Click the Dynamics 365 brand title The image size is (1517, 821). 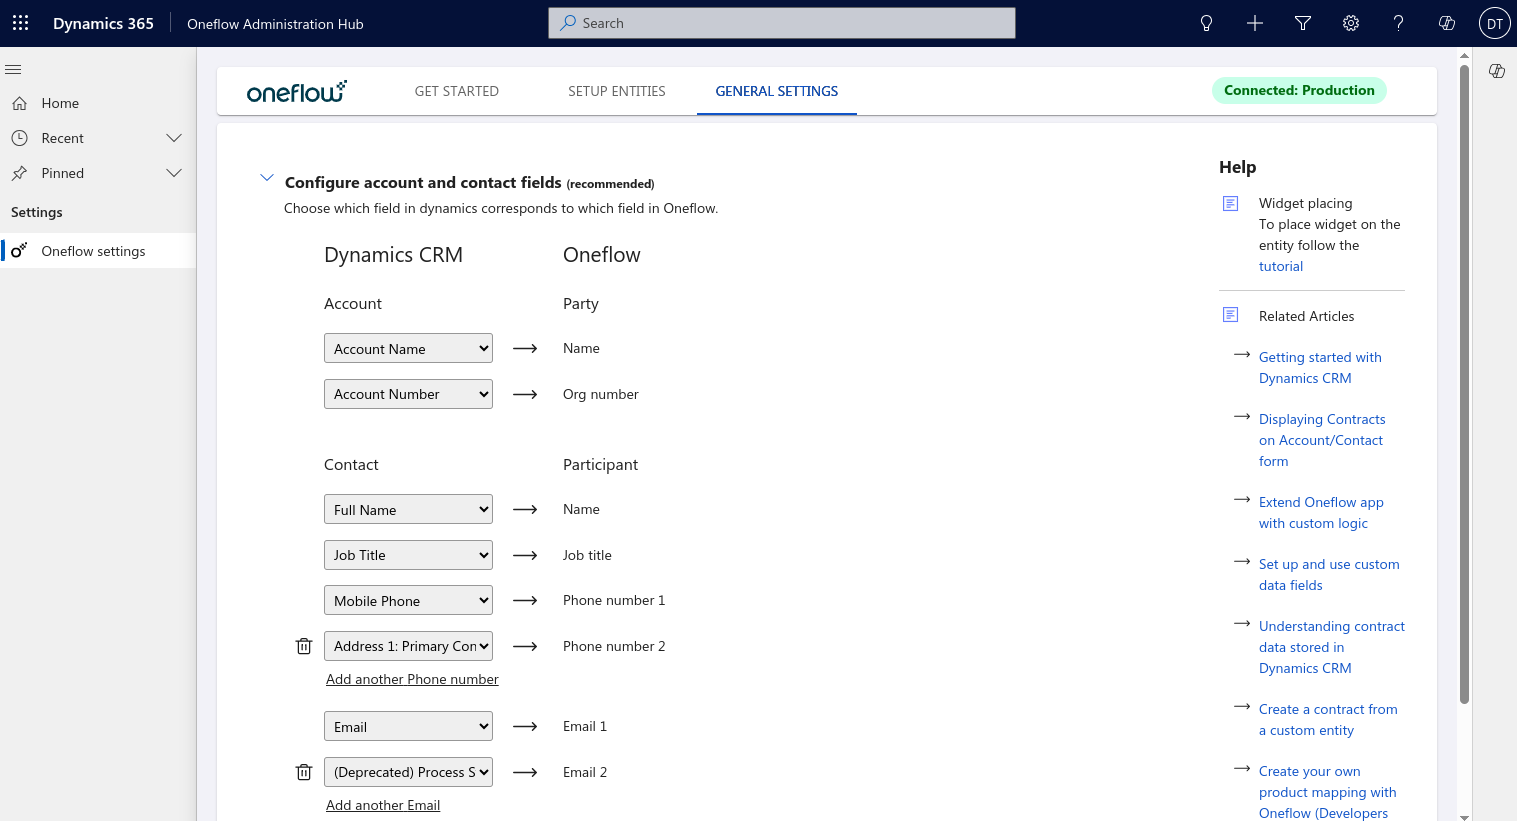click(x=103, y=24)
